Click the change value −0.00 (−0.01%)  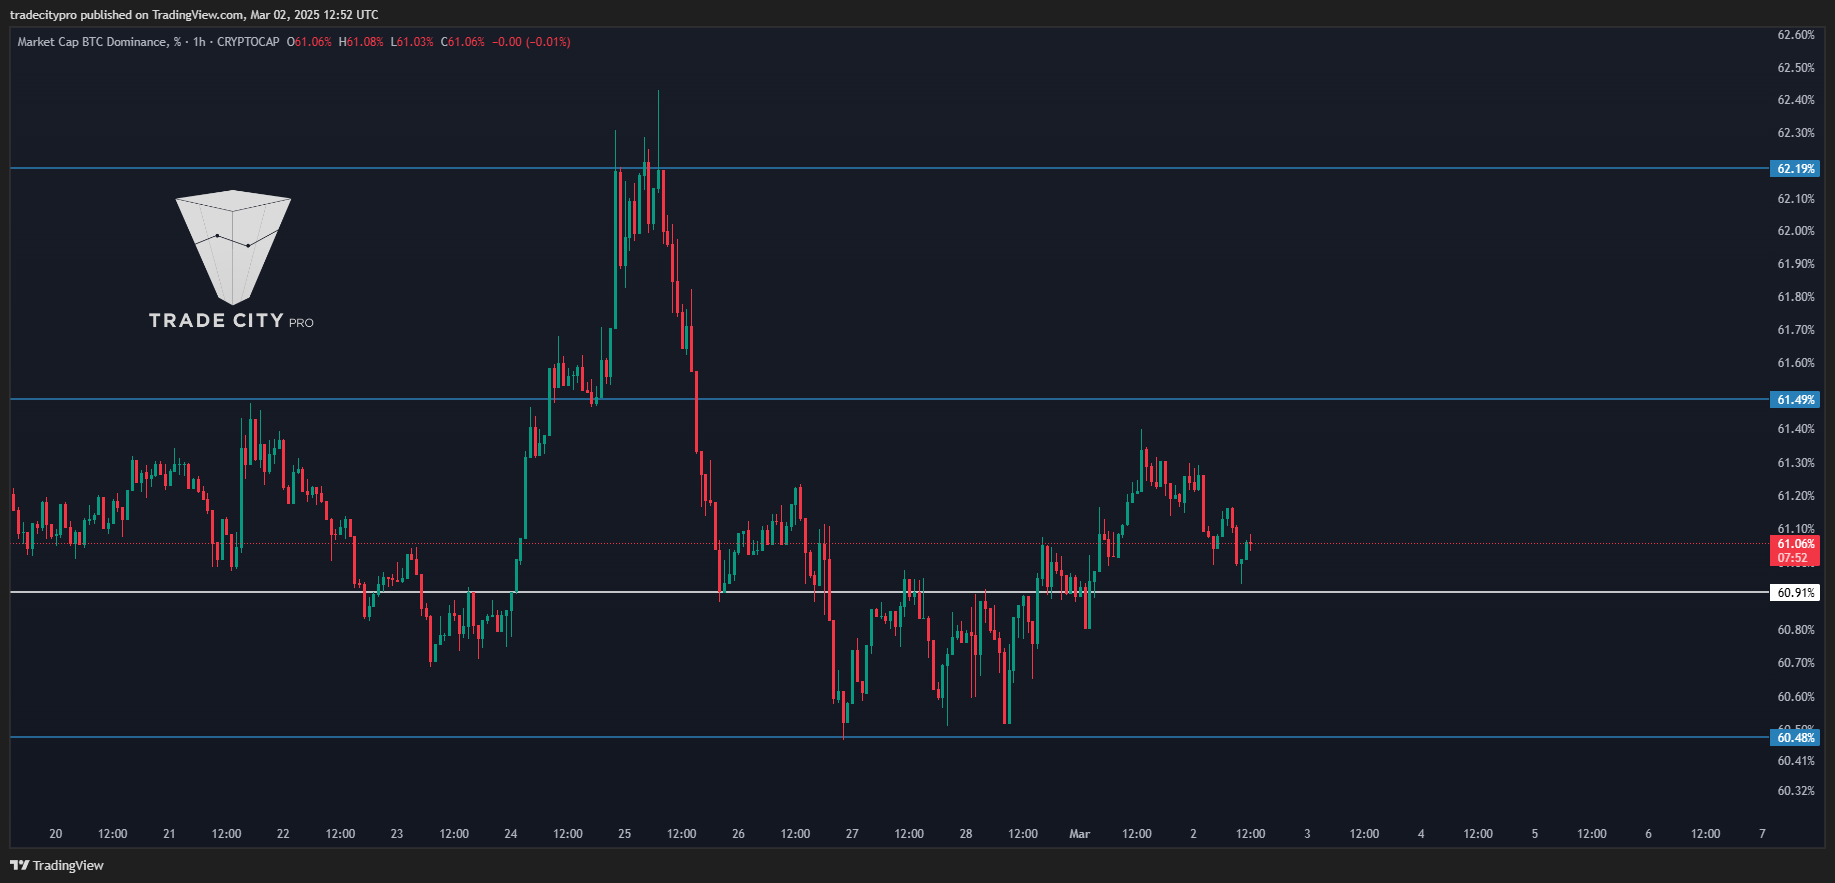[x=531, y=42]
